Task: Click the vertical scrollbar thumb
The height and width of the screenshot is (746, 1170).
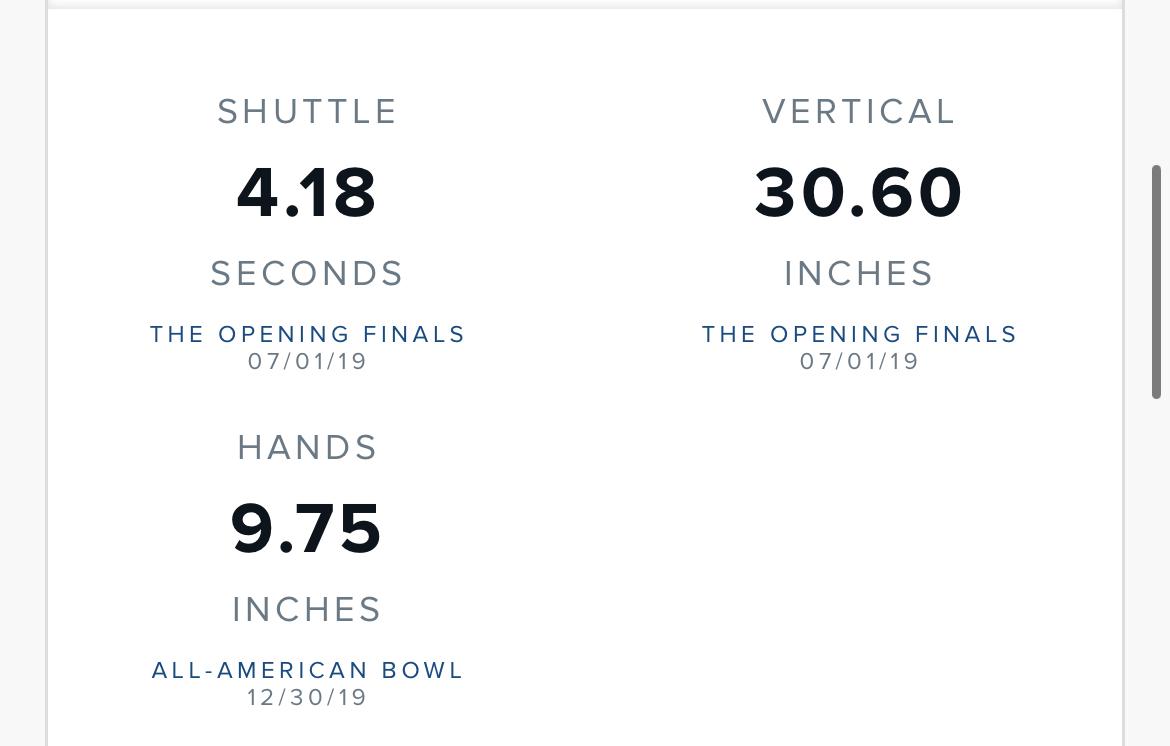Action: coord(1157,282)
